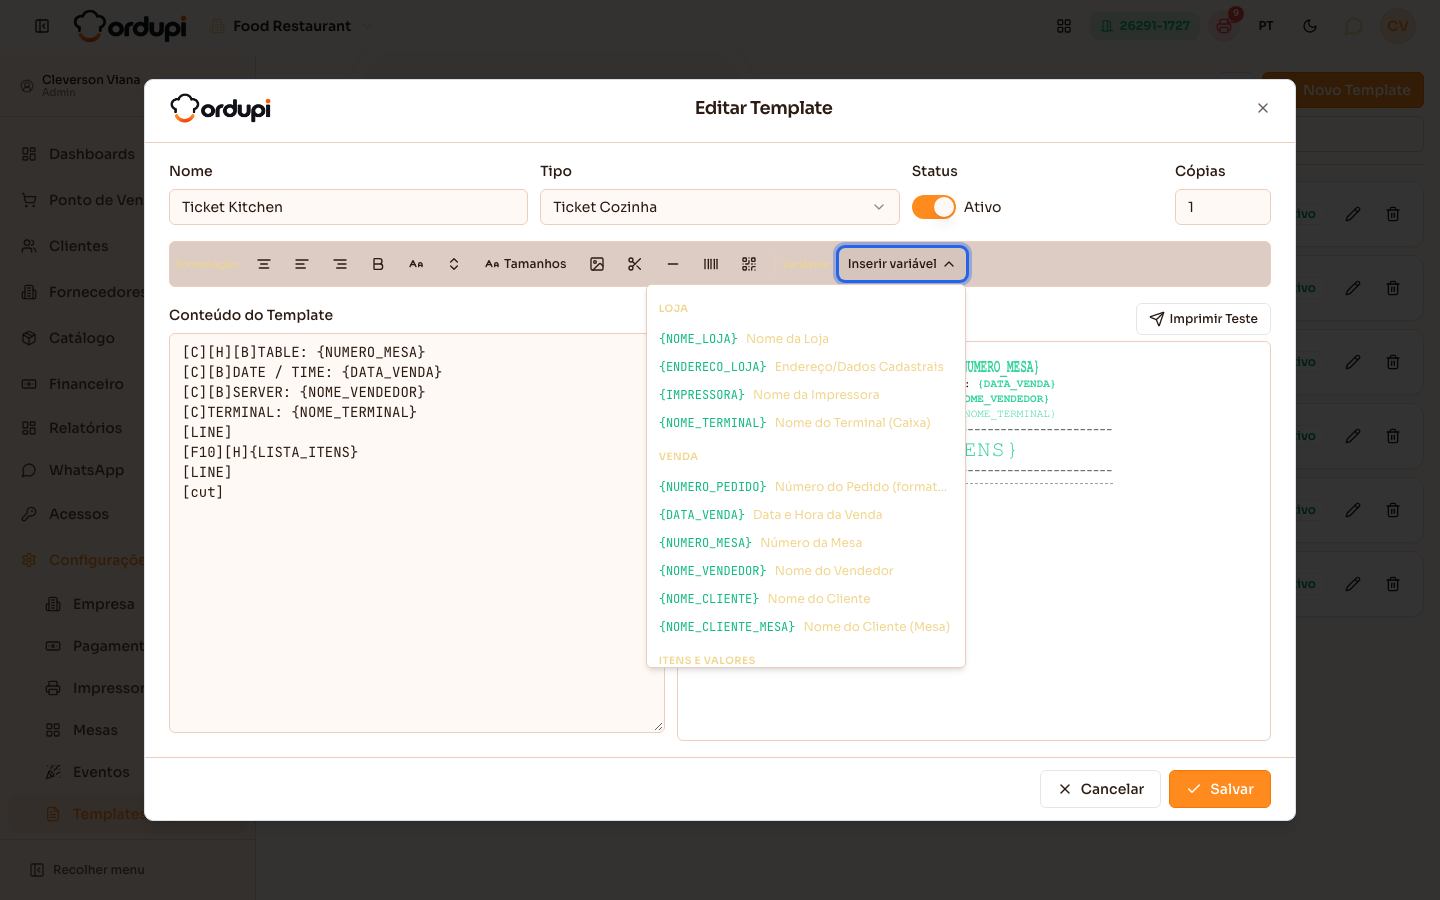
Task: Collapse the Inserir variável dropdown
Action: coord(902,264)
